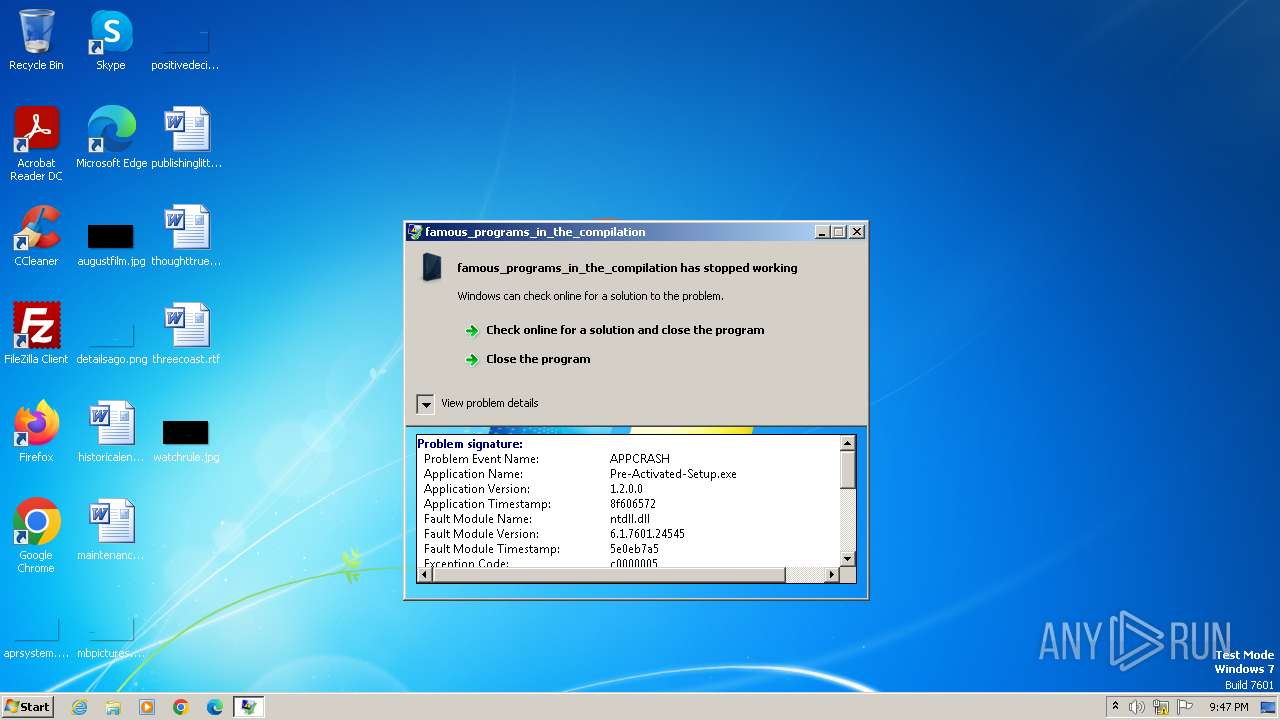Launch Windows Media Player from the taskbar
Screen dimensions: 1280x720
pyautogui.click(x=147, y=707)
